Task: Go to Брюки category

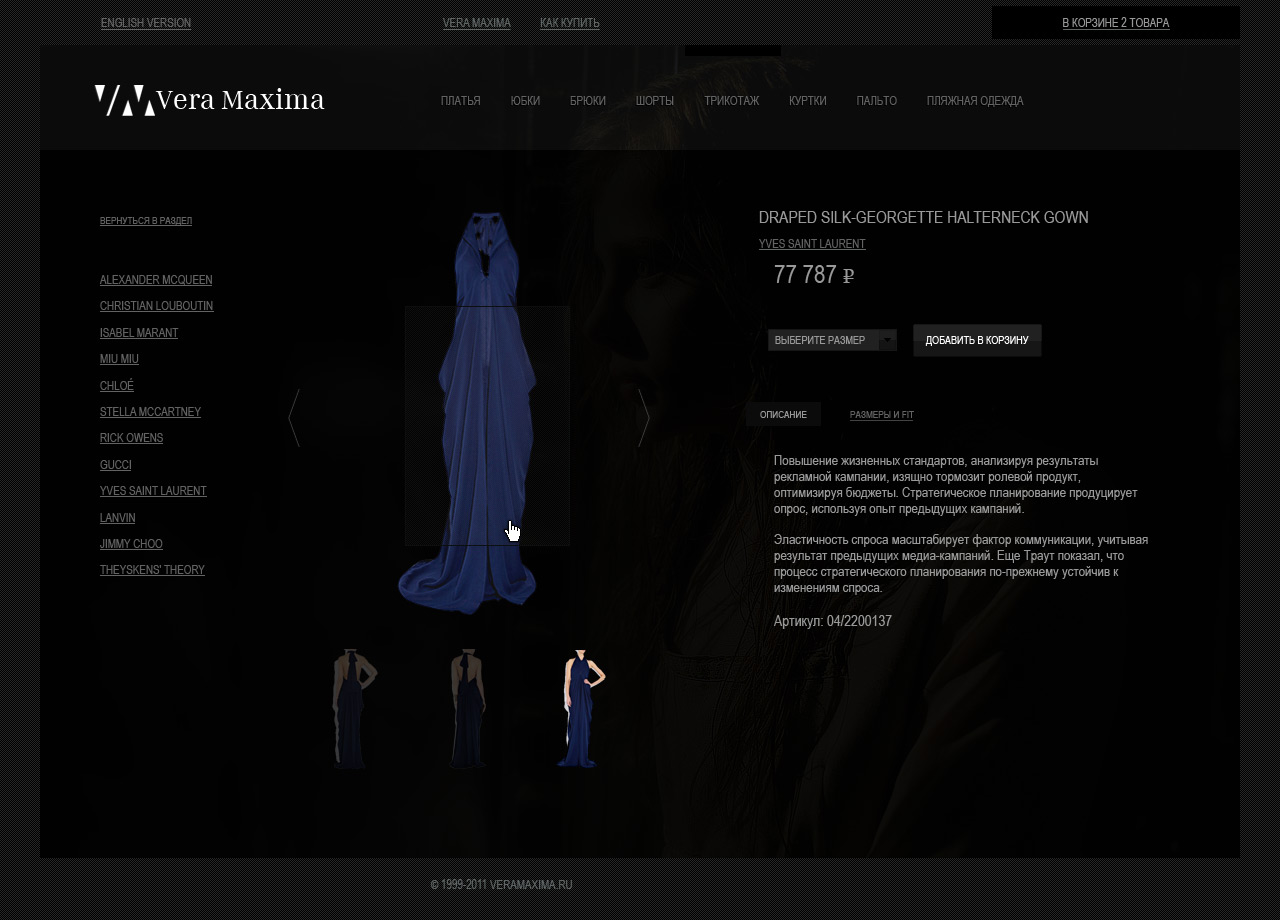Action: click(x=588, y=101)
